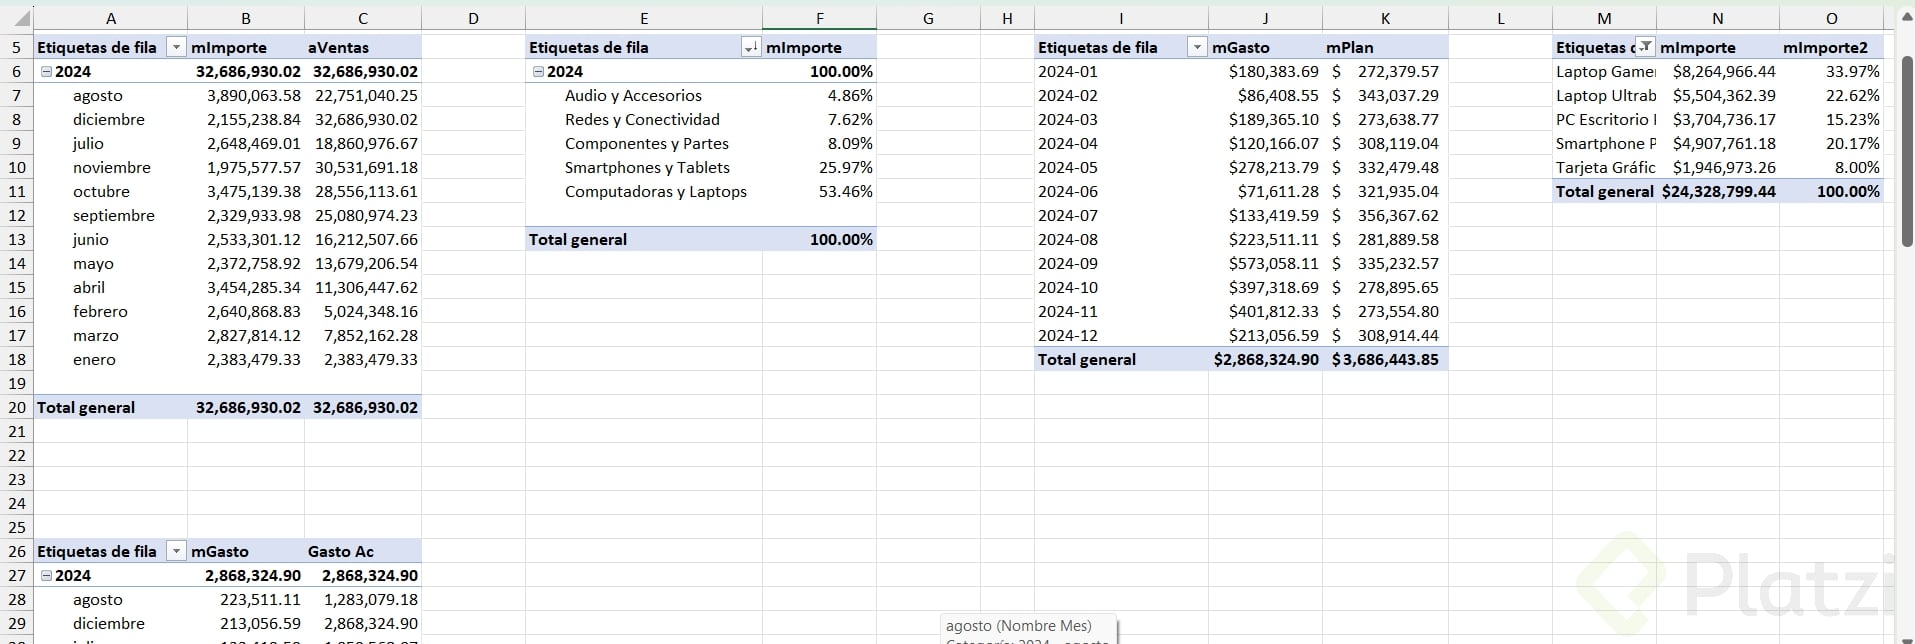This screenshot has width=1915, height=644.
Task: Click total mPlan $3,686,443.85
Action: click(1385, 359)
